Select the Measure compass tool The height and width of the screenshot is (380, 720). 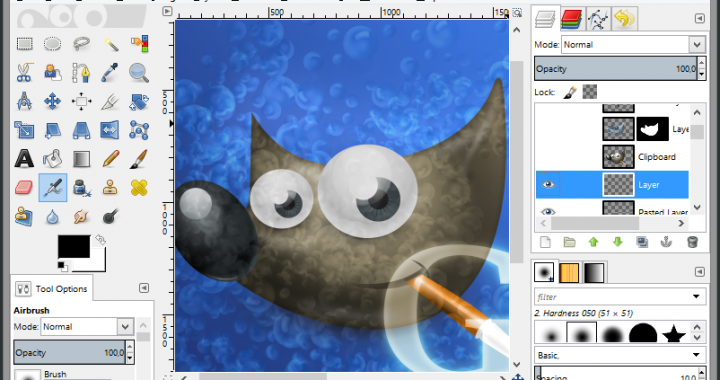(x=24, y=101)
